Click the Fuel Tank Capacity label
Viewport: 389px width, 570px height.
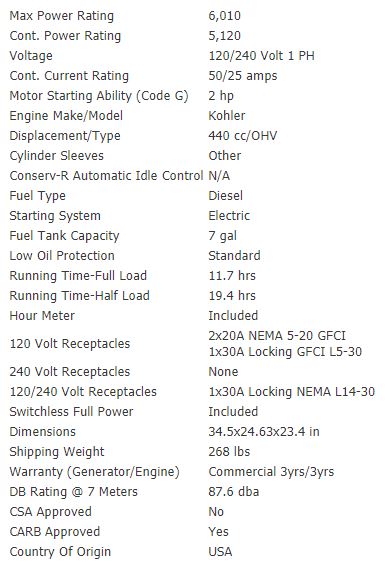click(x=64, y=236)
